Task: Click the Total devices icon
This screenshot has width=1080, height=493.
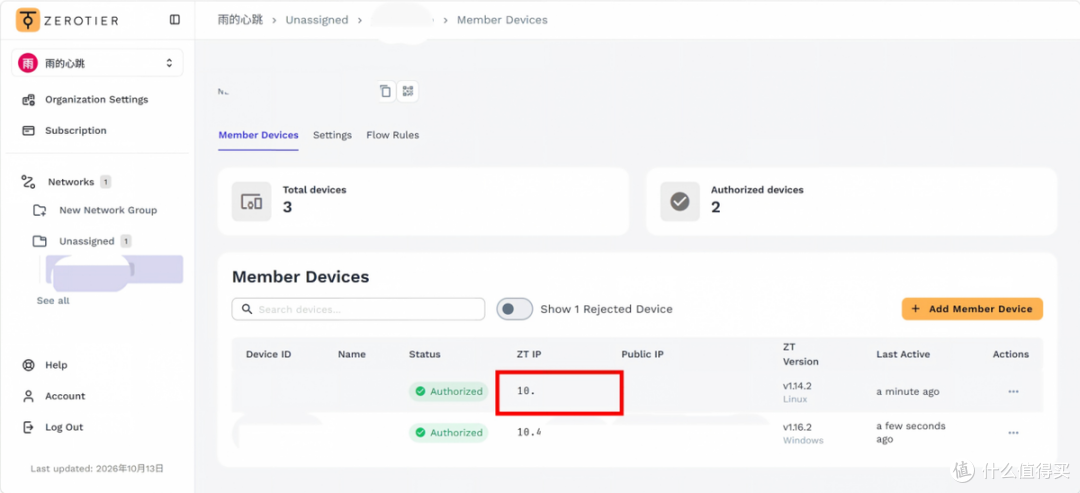Action: (251, 201)
